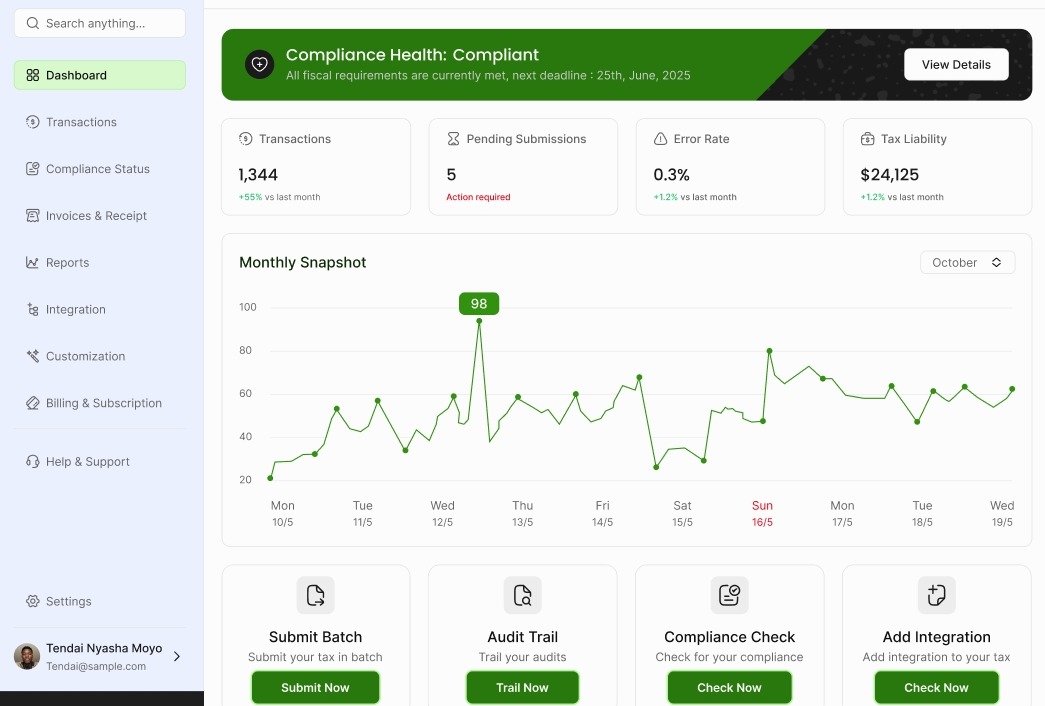Click the user profile avatar photo
Viewport: 1045px width, 706px height.
click(x=27, y=657)
